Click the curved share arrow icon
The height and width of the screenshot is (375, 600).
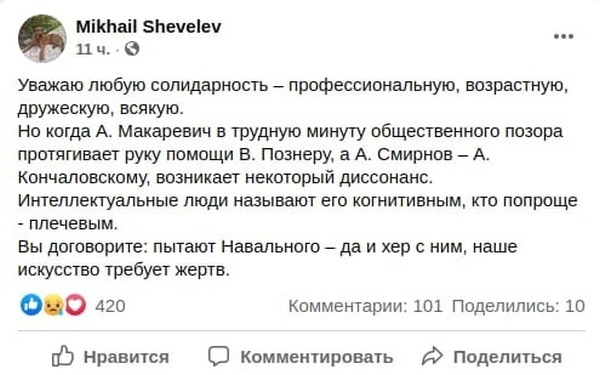pyautogui.click(x=432, y=356)
